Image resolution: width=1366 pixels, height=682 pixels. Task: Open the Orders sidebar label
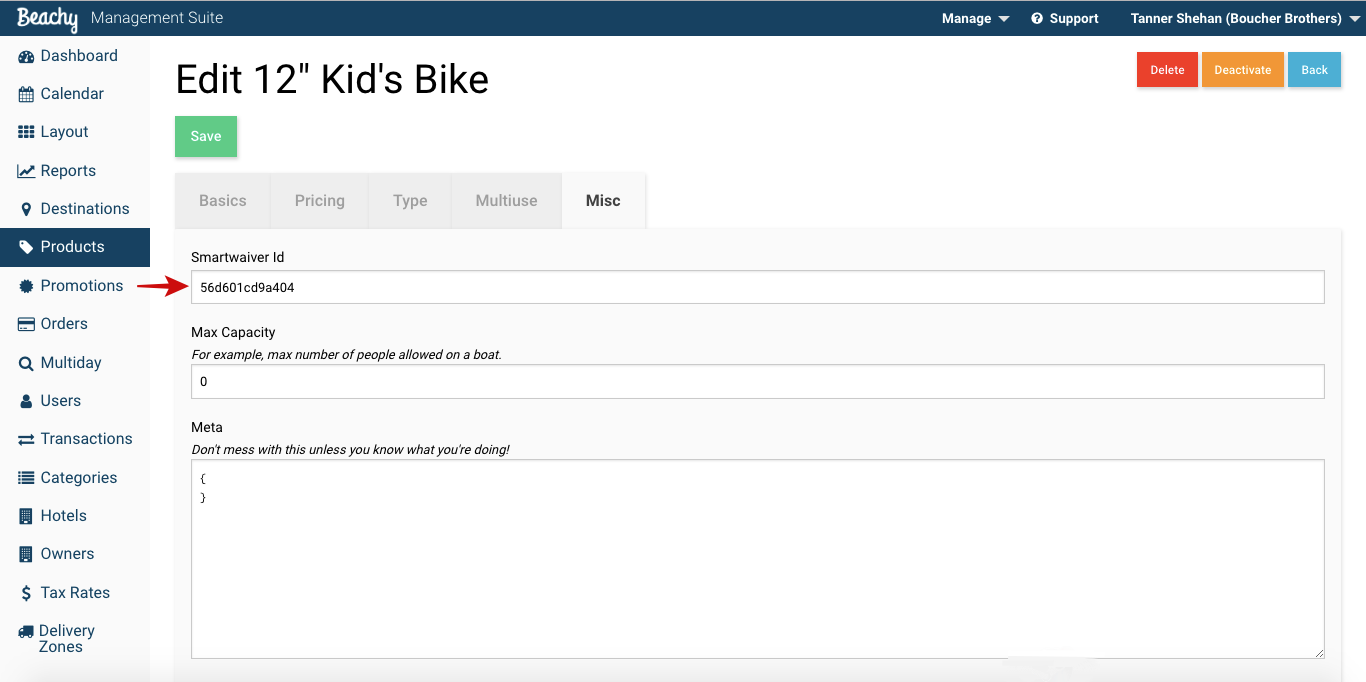pyautogui.click(x=64, y=324)
